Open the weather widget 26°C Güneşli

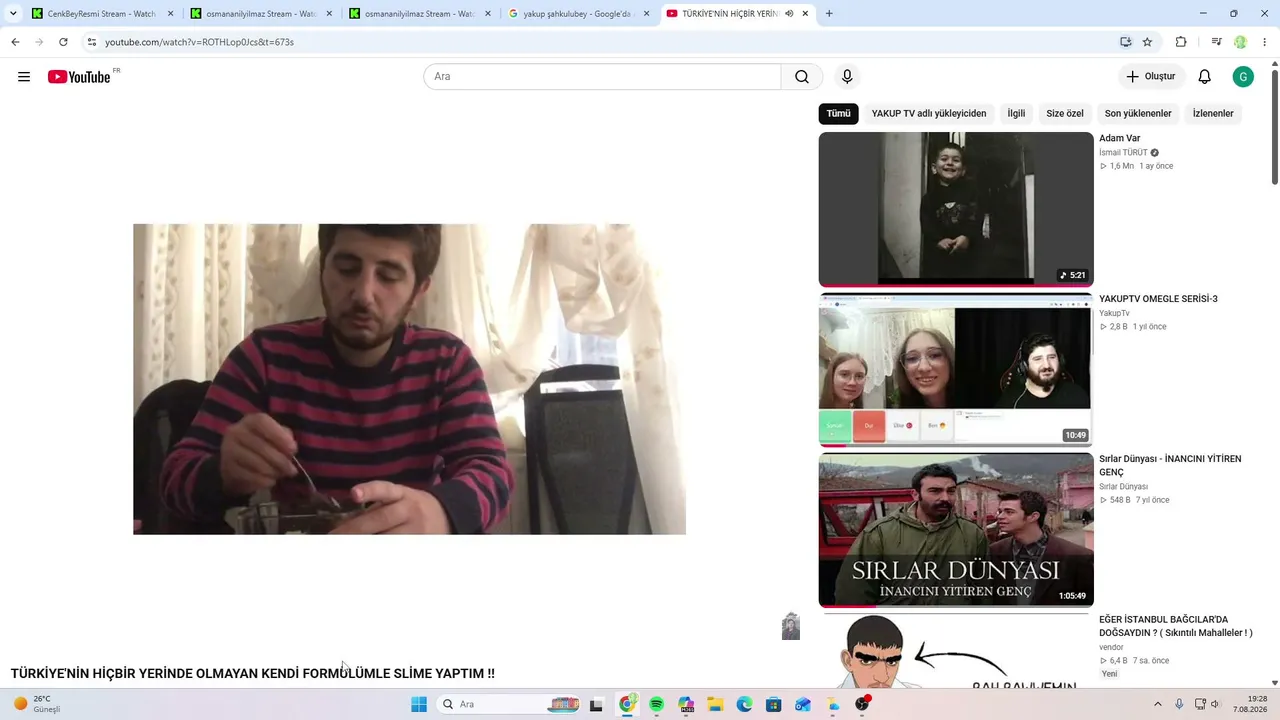coord(37,704)
